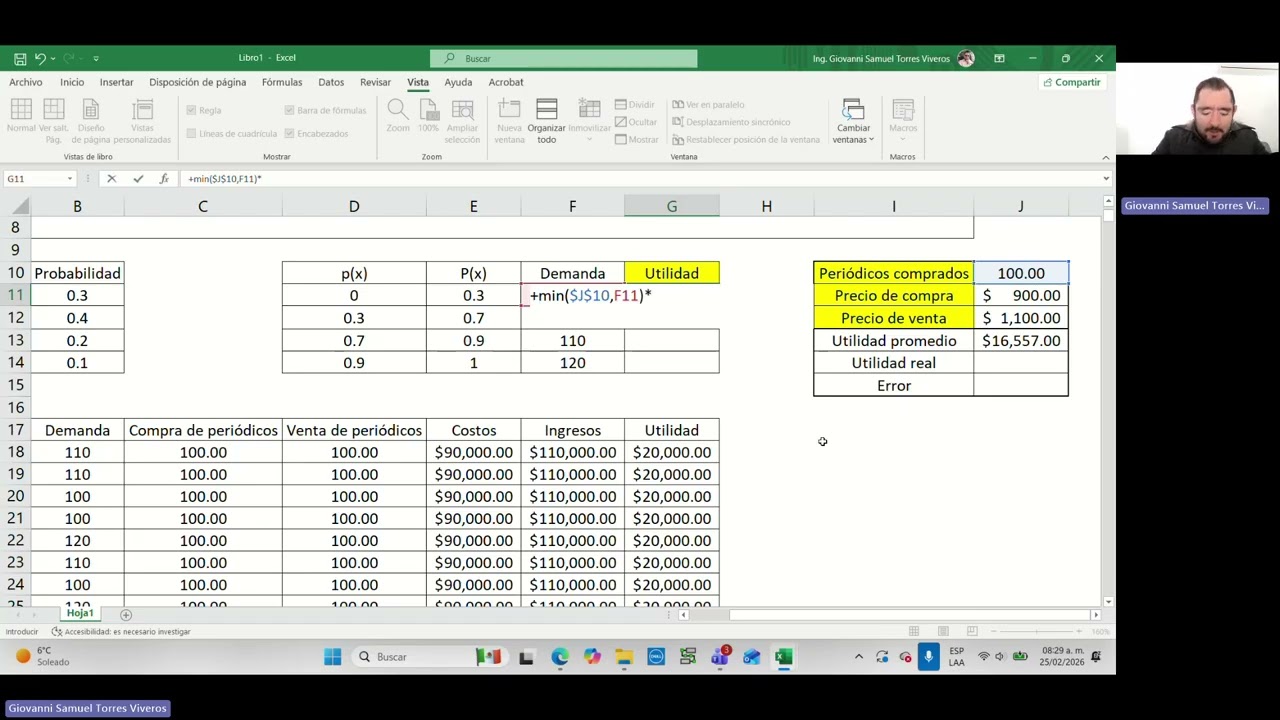
Task: Select column G header
Action: [672, 206]
